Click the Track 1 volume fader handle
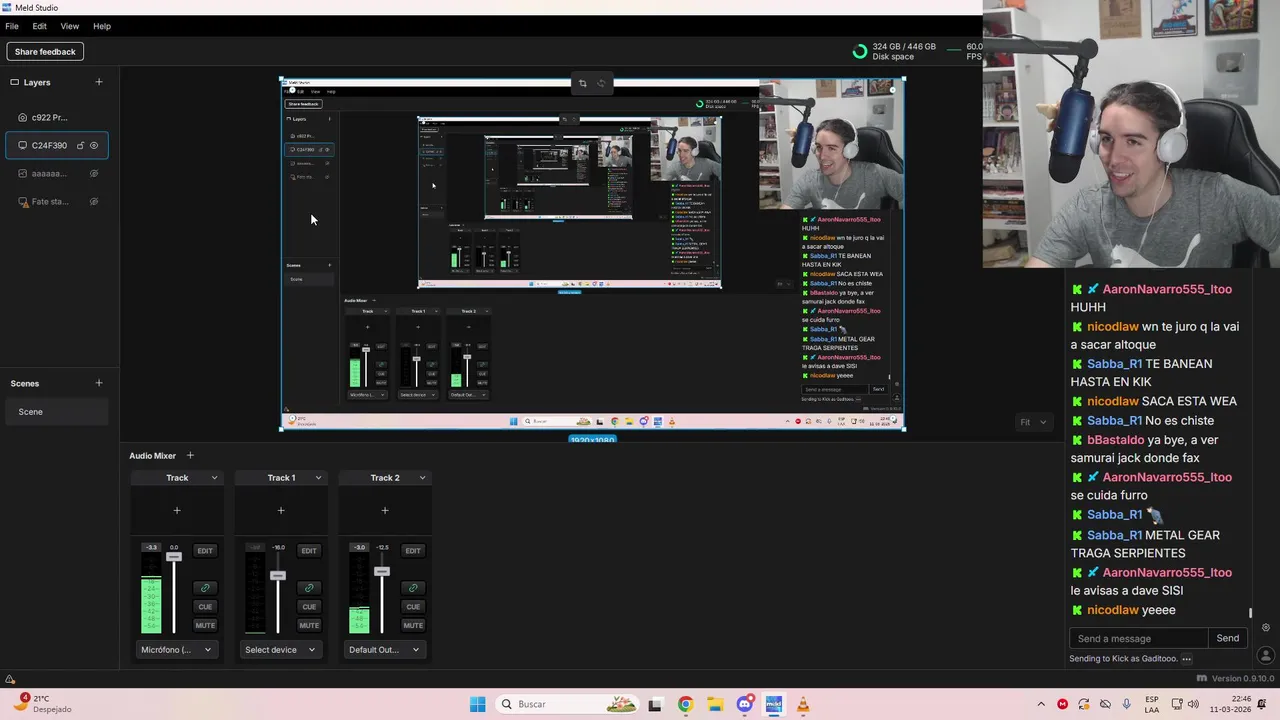Image resolution: width=1280 pixels, height=720 pixels. 278,576
